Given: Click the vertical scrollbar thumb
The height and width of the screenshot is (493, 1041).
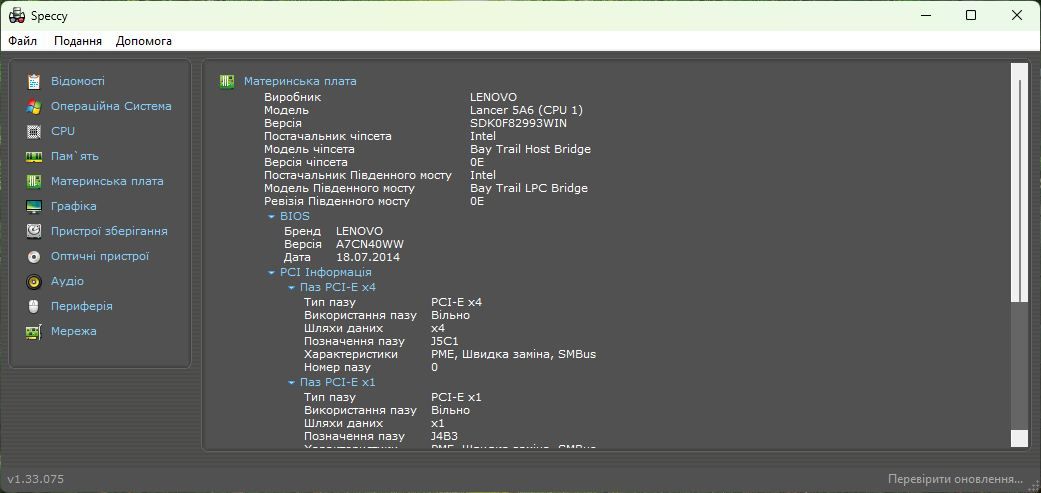Looking at the screenshot, I should click(1019, 184).
